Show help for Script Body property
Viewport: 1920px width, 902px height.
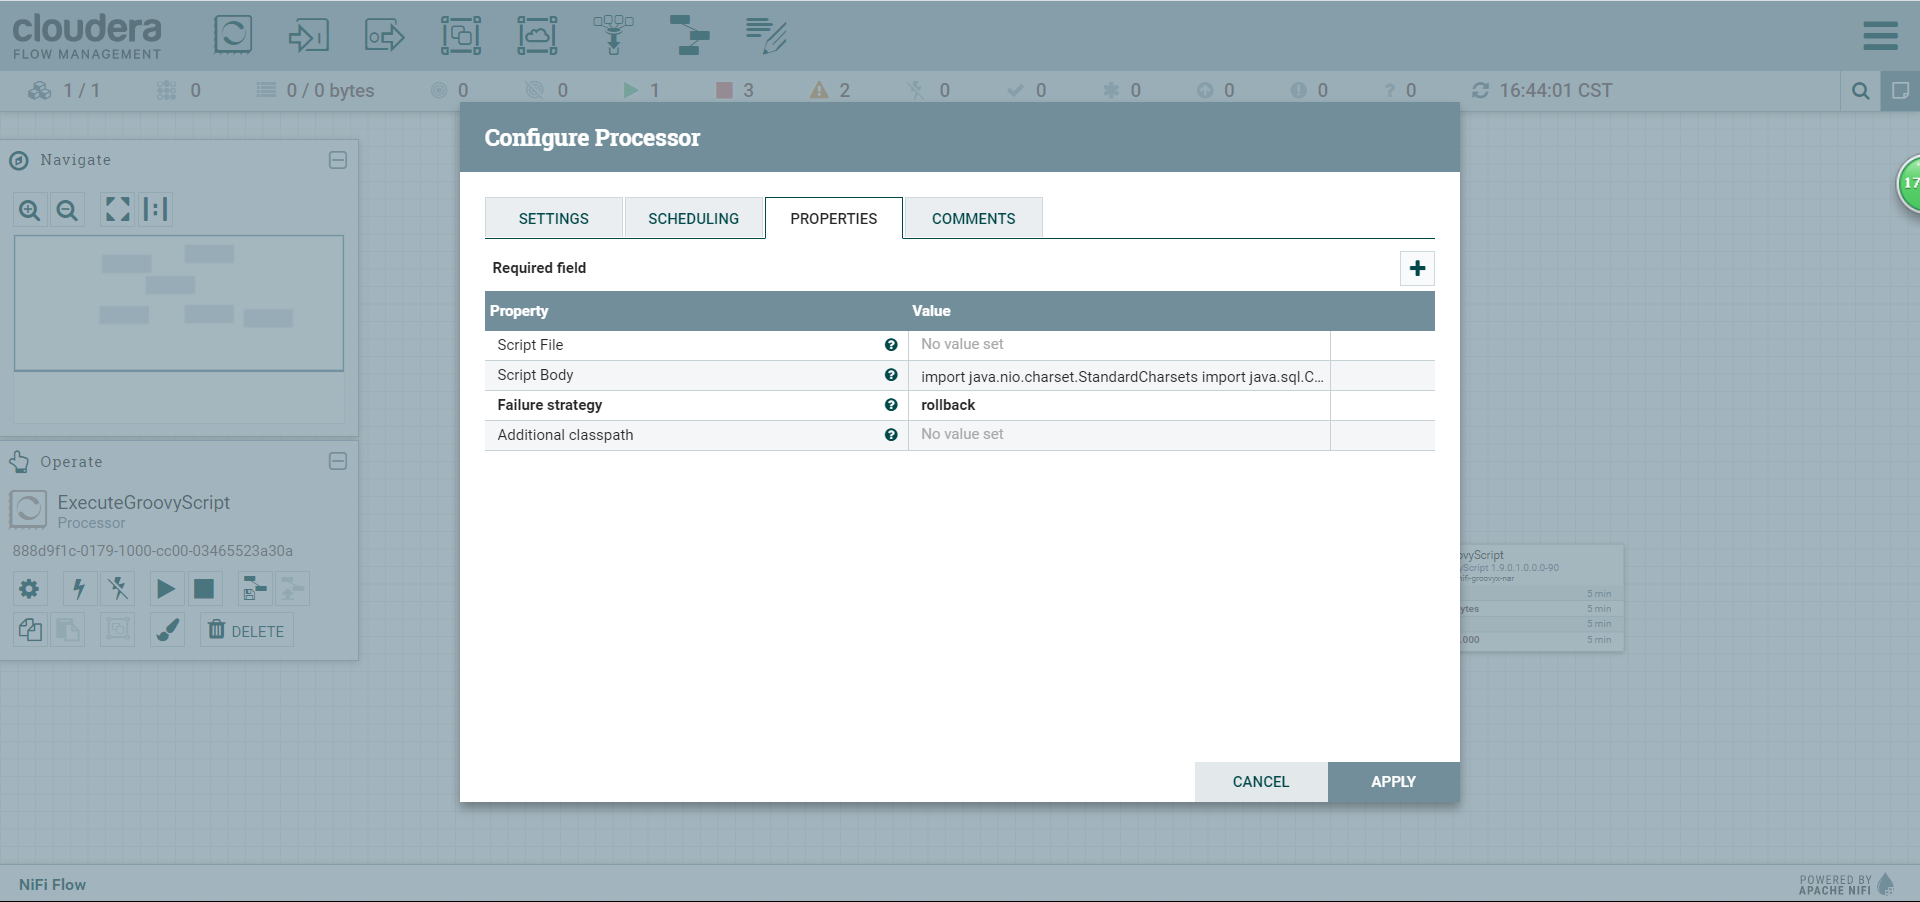click(x=891, y=375)
